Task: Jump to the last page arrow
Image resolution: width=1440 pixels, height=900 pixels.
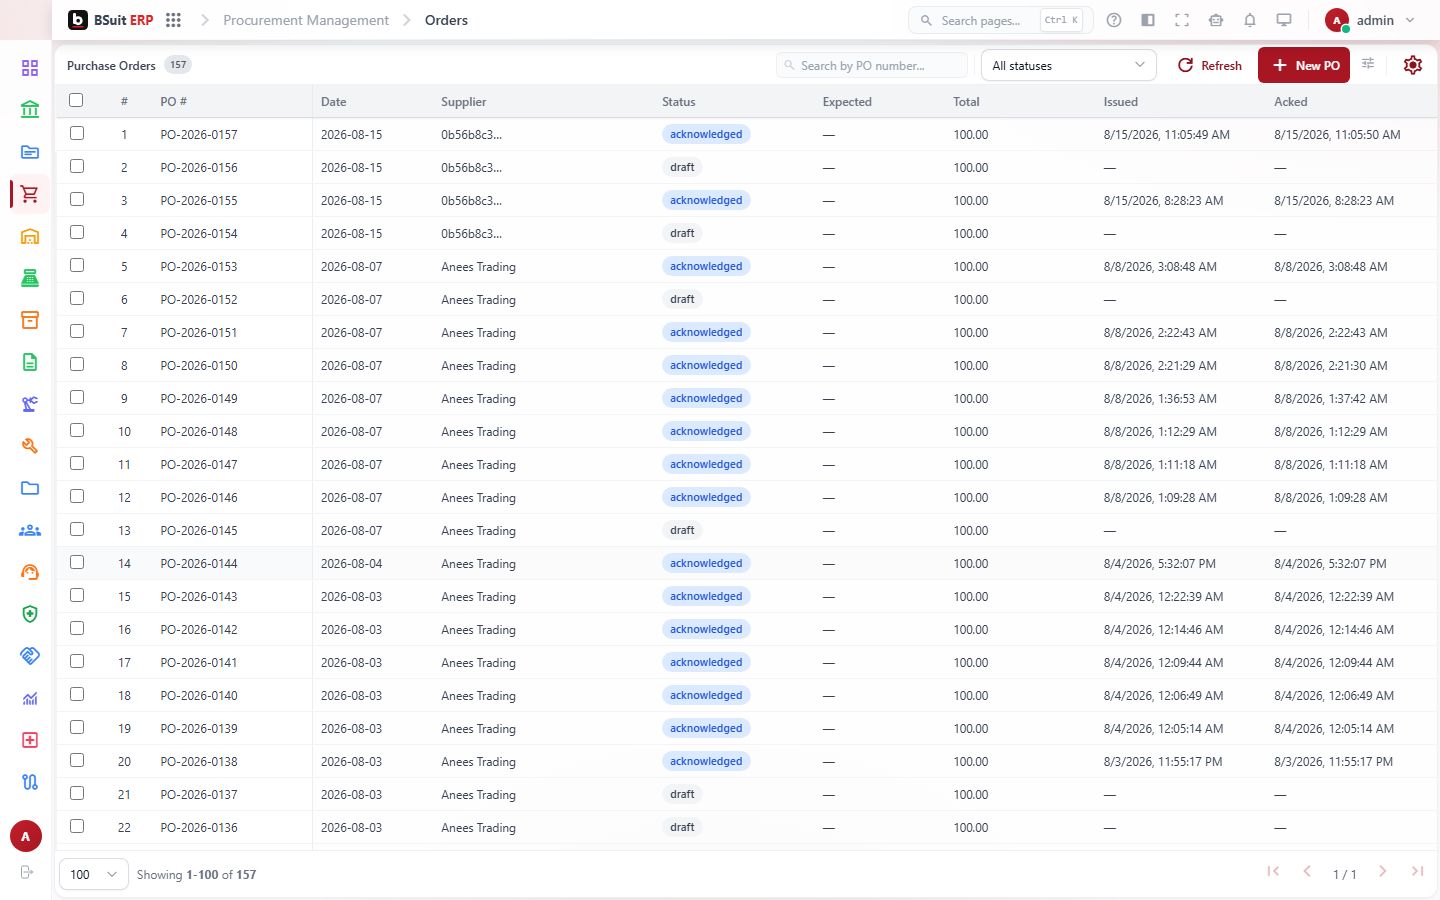Action: click(1417, 872)
